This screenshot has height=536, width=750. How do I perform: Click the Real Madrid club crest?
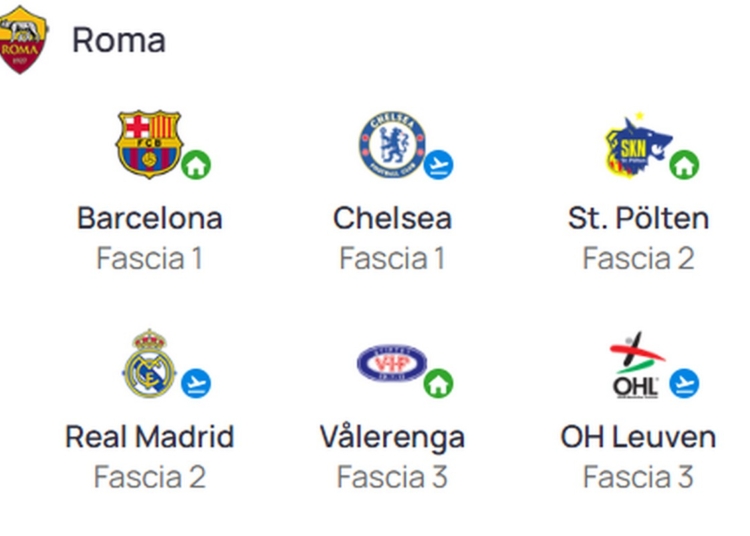148,364
